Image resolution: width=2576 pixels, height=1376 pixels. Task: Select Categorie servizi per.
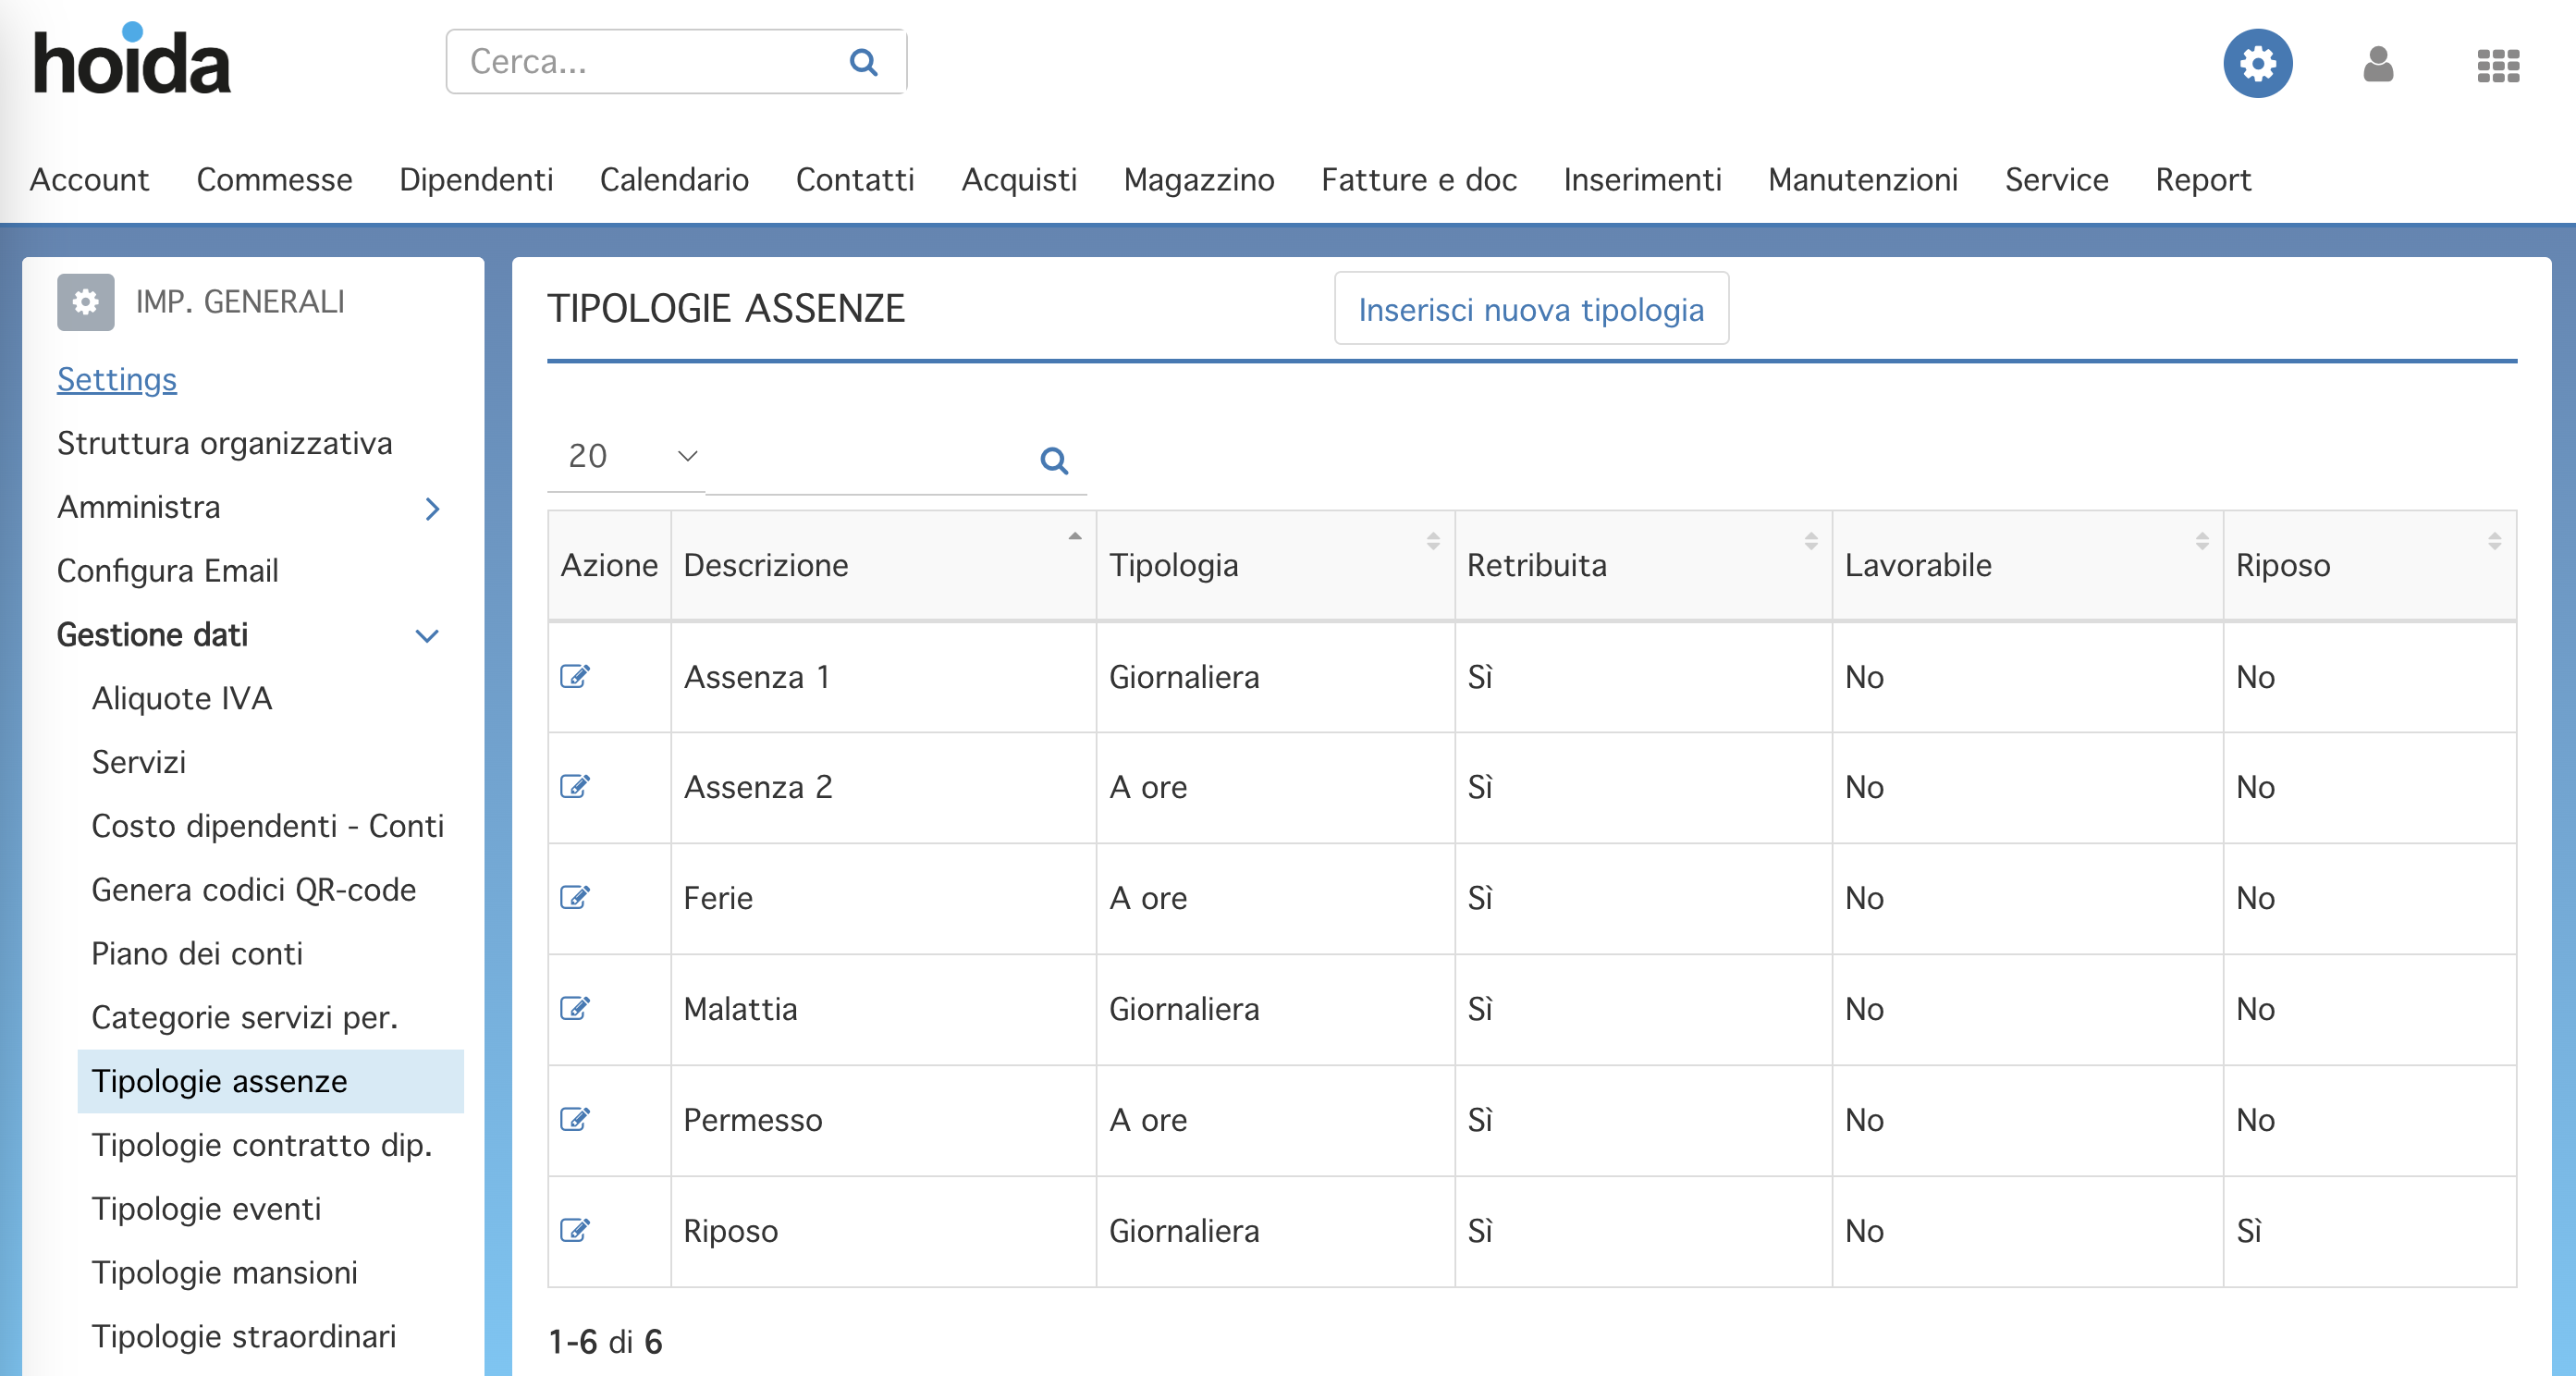tap(245, 1017)
